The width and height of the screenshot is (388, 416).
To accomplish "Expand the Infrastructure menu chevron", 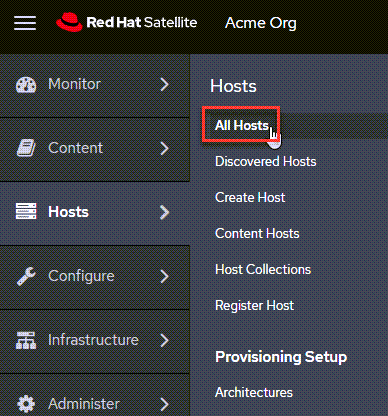I will coord(164,340).
